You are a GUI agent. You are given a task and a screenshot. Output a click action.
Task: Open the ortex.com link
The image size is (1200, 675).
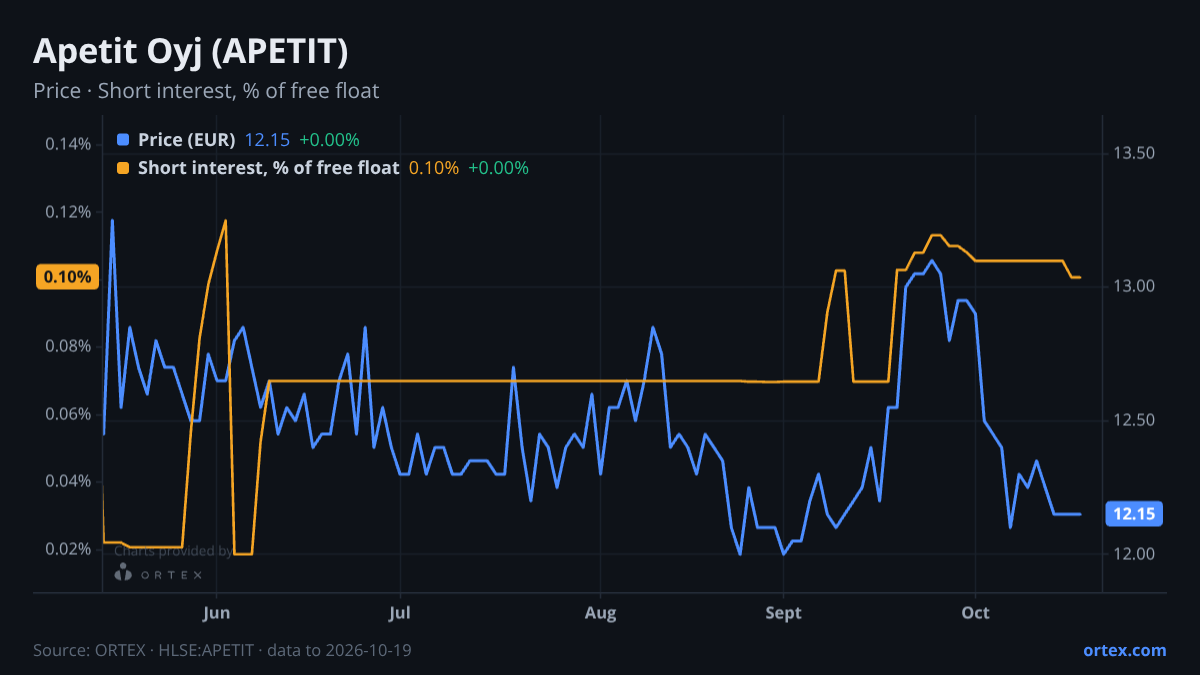coord(1124,650)
